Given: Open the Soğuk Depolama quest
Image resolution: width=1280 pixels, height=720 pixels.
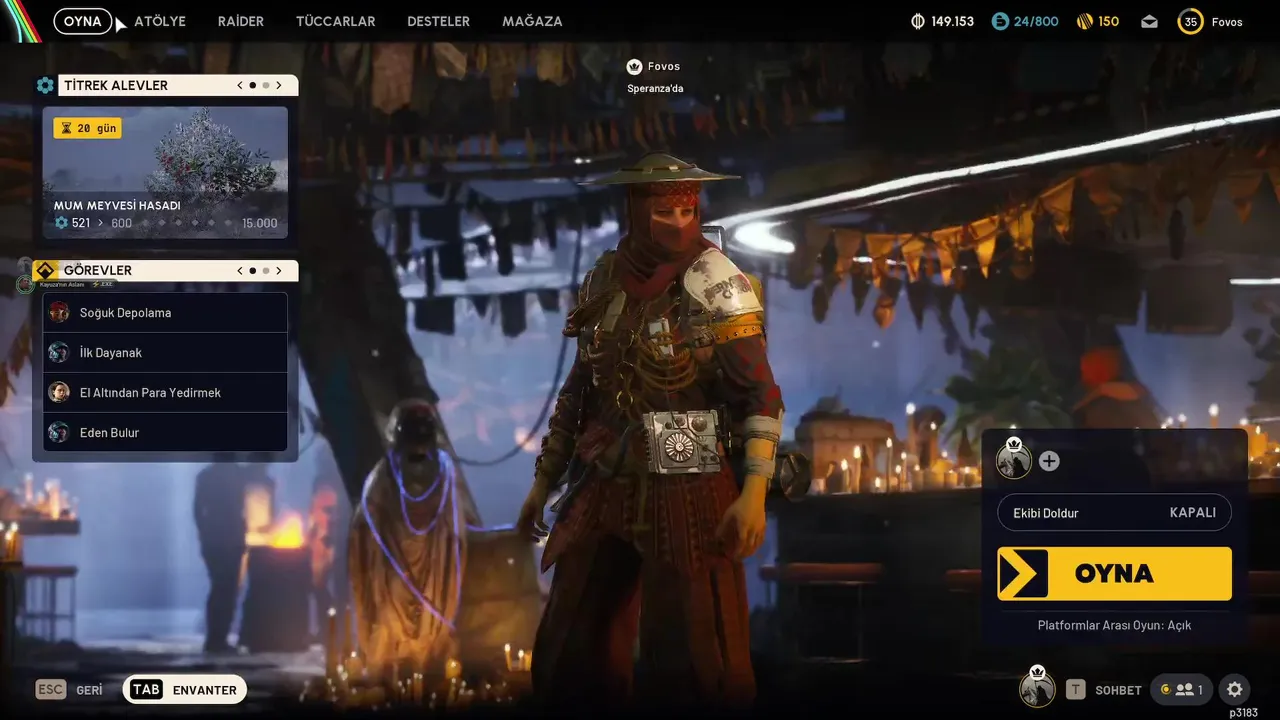Looking at the screenshot, I should (165, 312).
